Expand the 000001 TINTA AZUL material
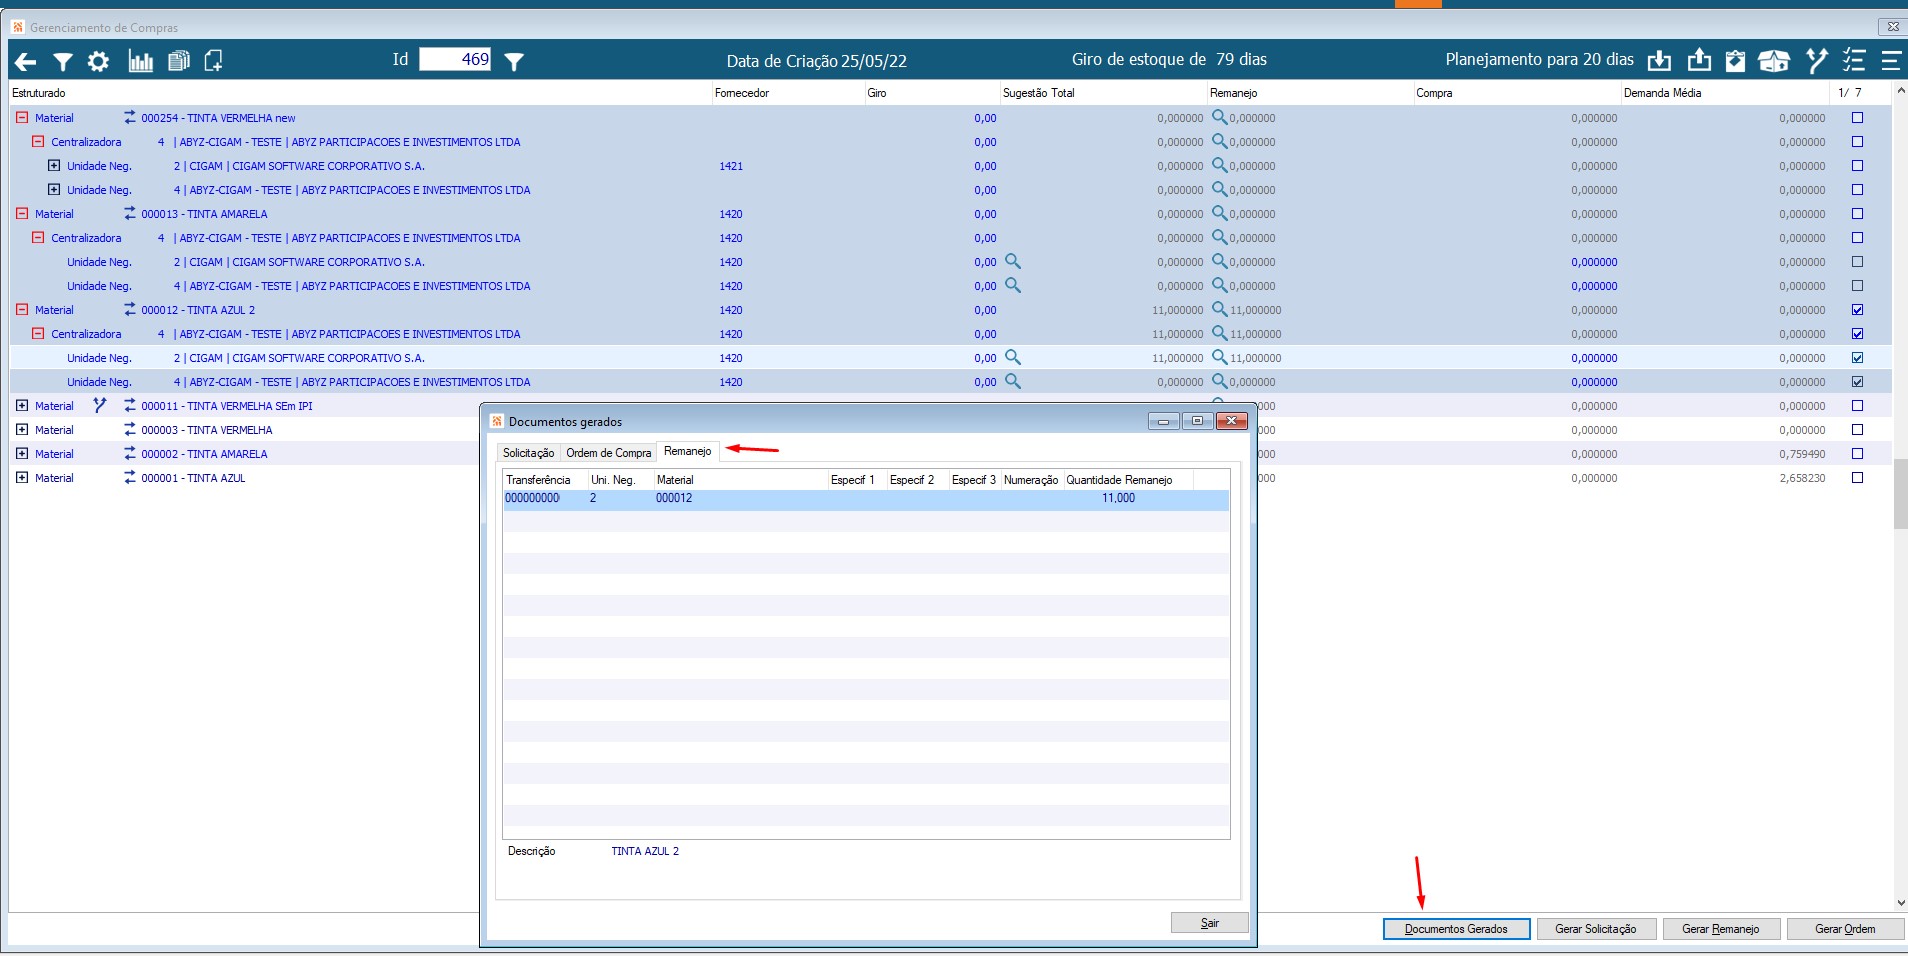This screenshot has width=1908, height=956. 22,477
